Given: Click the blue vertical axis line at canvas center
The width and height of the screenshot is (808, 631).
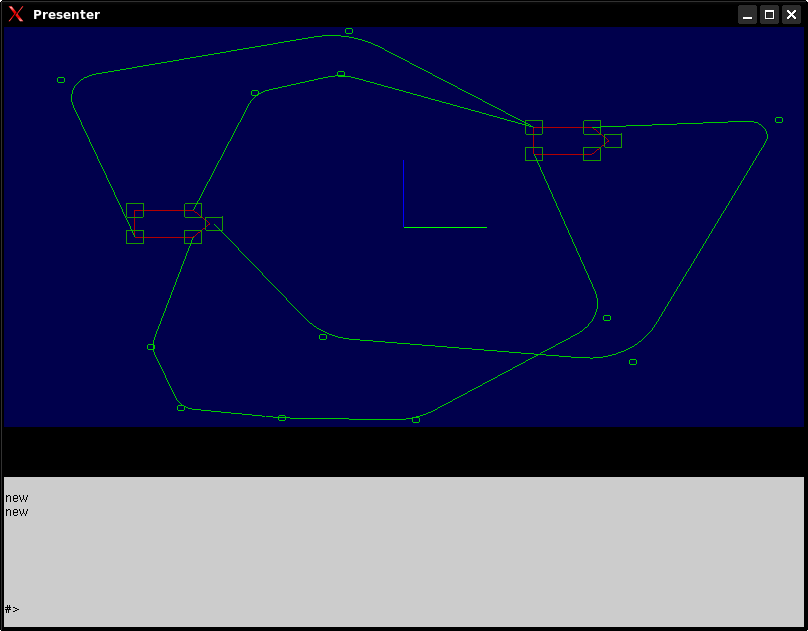Looking at the screenshot, I should [403, 193].
